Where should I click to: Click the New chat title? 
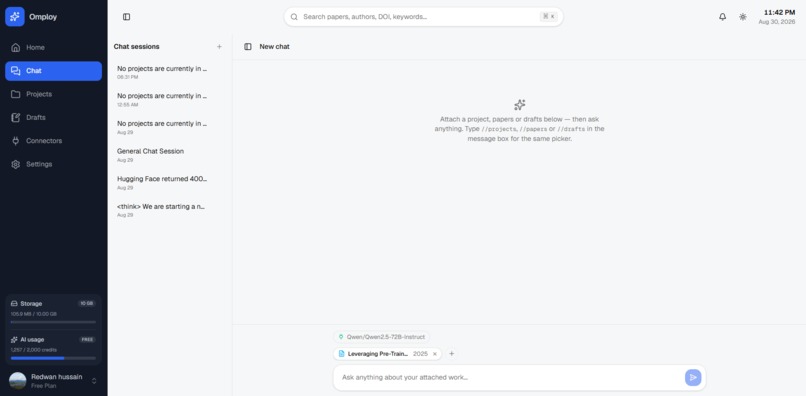tap(274, 47)
